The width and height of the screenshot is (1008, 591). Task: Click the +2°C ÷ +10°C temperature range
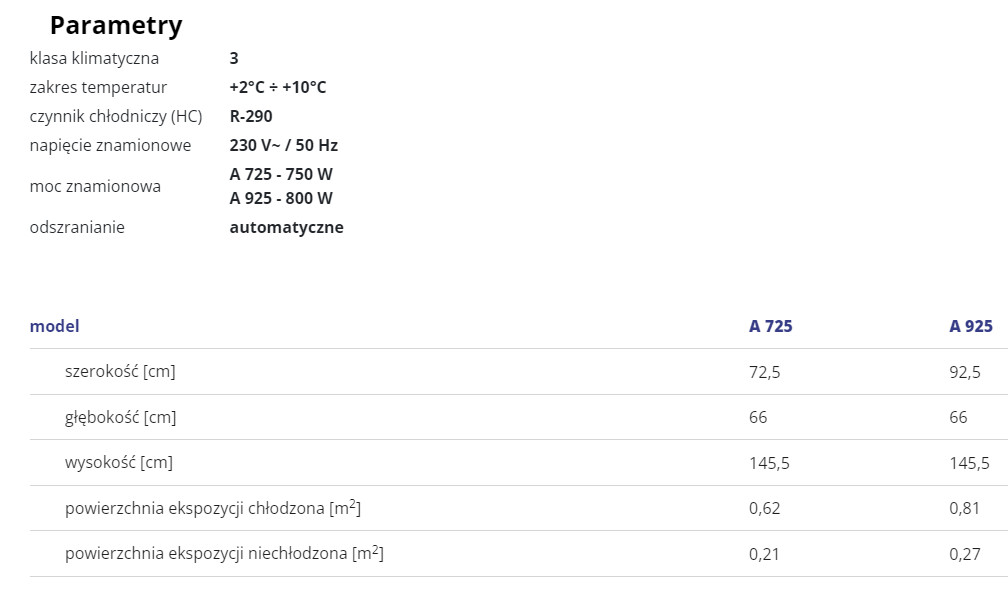(x=278, y=87)
